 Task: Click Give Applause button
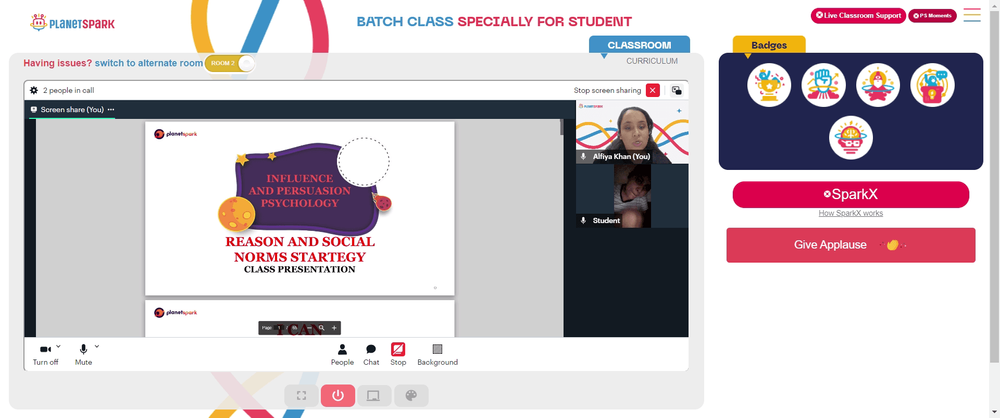(851, 245)
